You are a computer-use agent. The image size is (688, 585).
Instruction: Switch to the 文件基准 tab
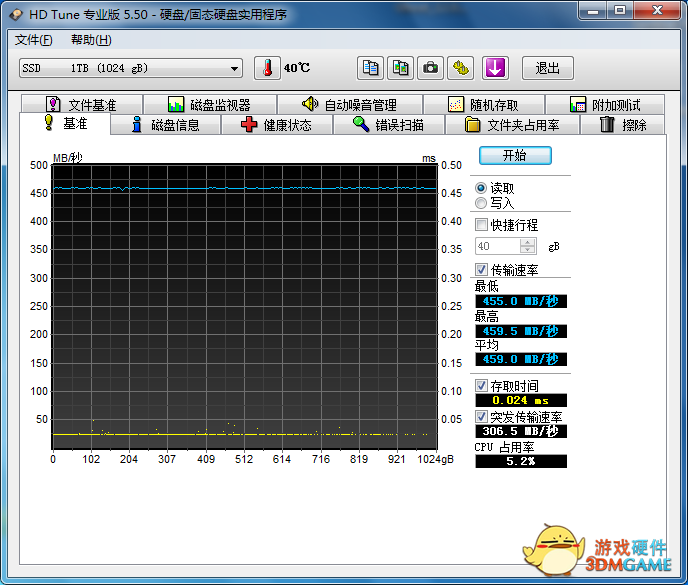click(82, 104)
